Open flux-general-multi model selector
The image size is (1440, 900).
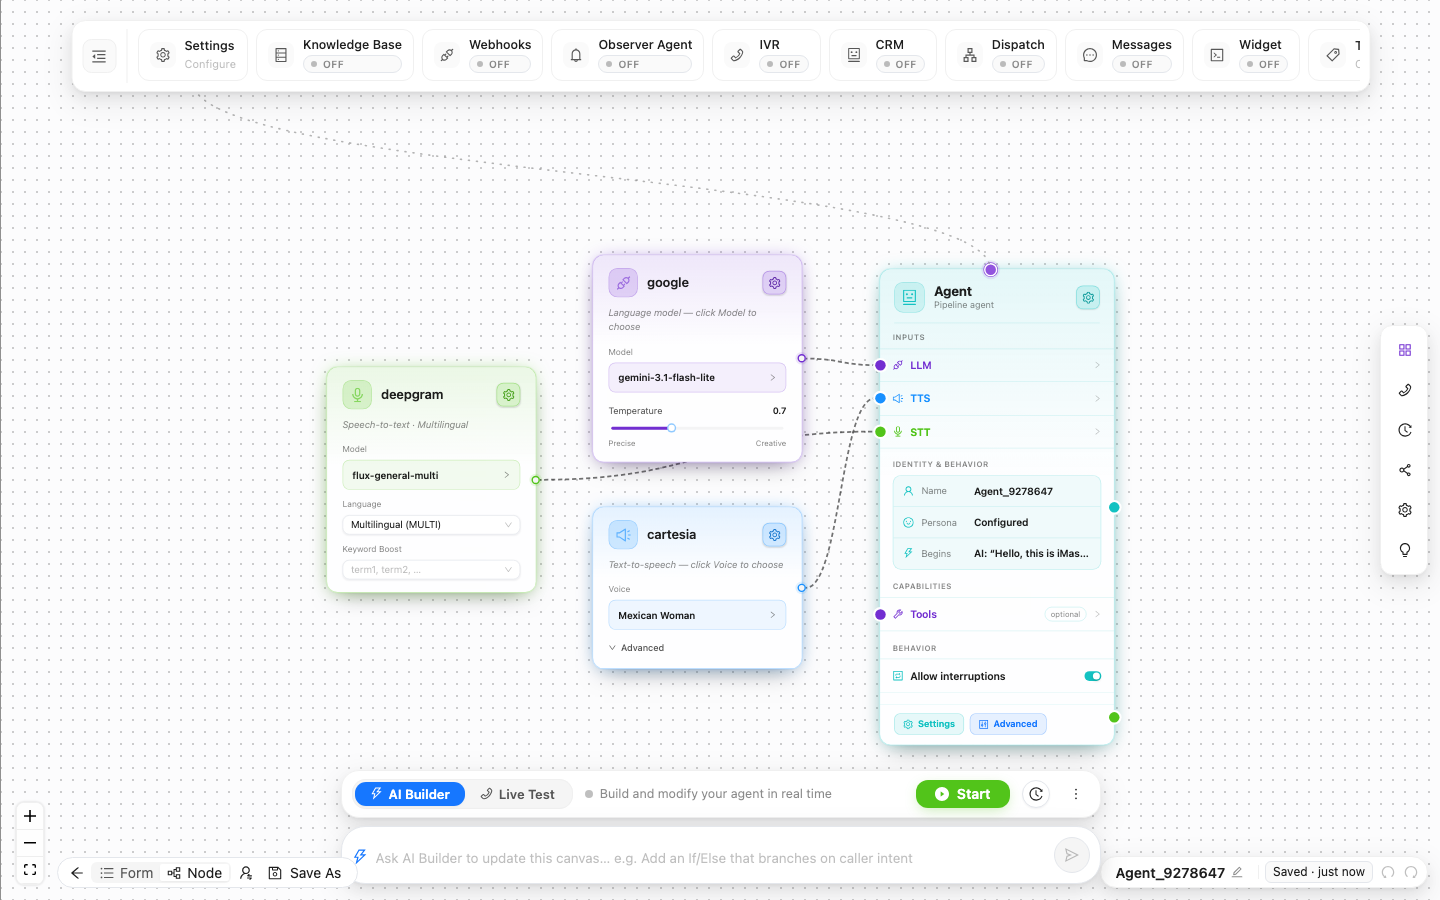click(x=431, y=475)
